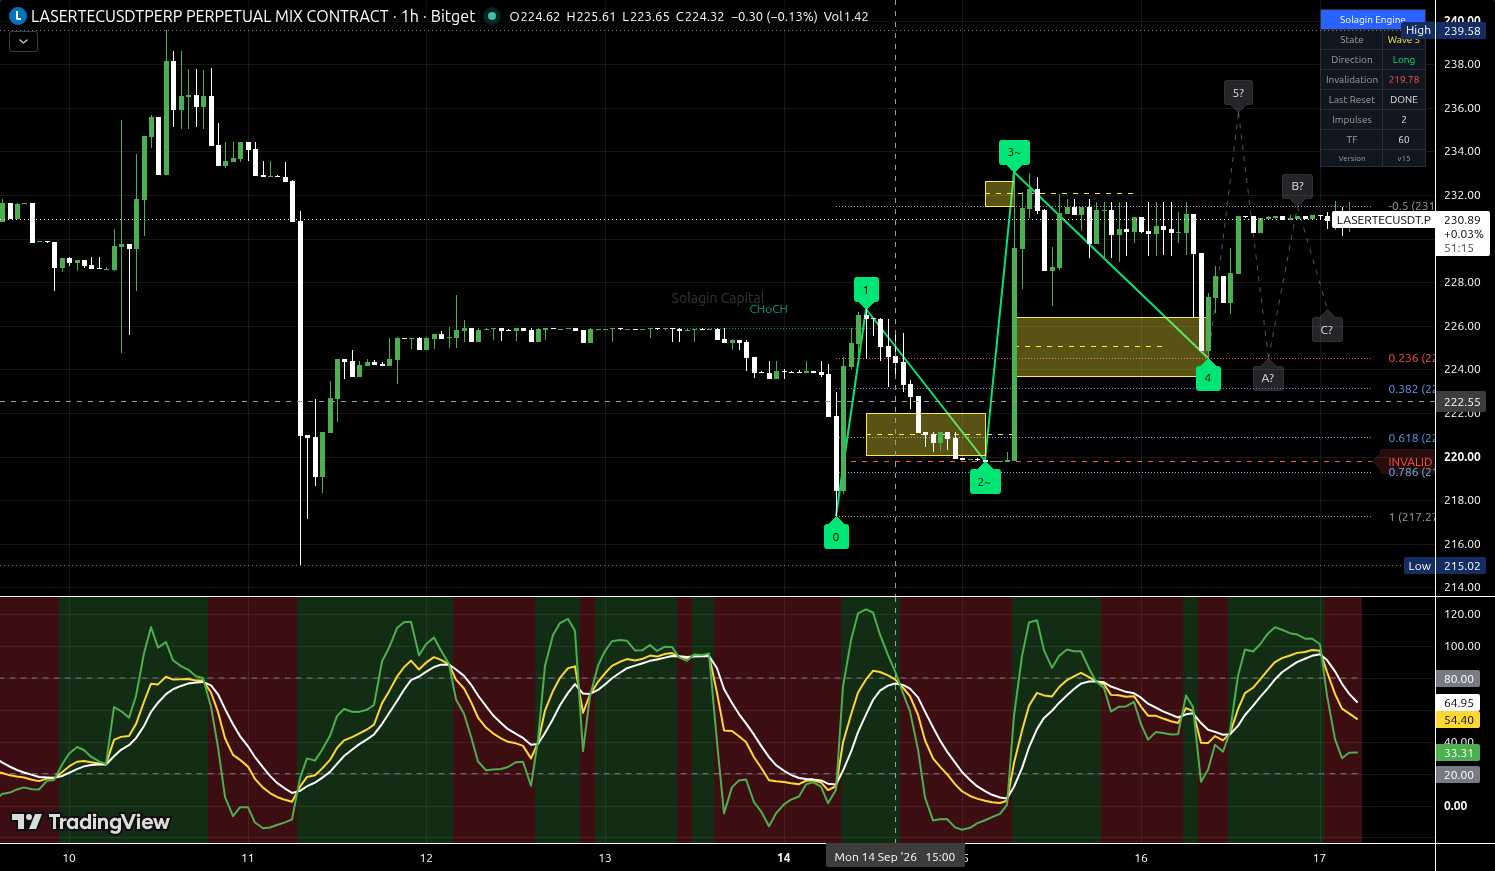Click the yellow 54.40 oscillator value label
The width and height of the screenshot is (1495, 871).
[1459, 720]
